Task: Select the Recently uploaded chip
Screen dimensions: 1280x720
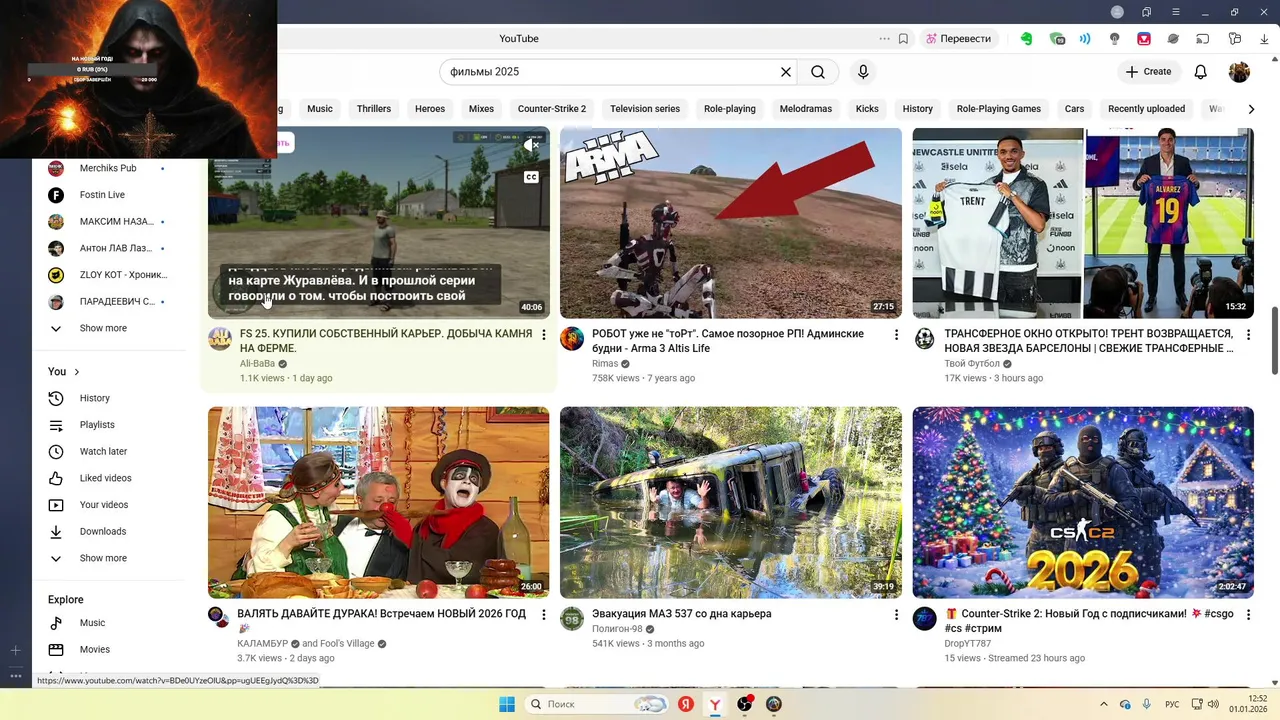Action: pyautogui.click(x=1146, y=109)
